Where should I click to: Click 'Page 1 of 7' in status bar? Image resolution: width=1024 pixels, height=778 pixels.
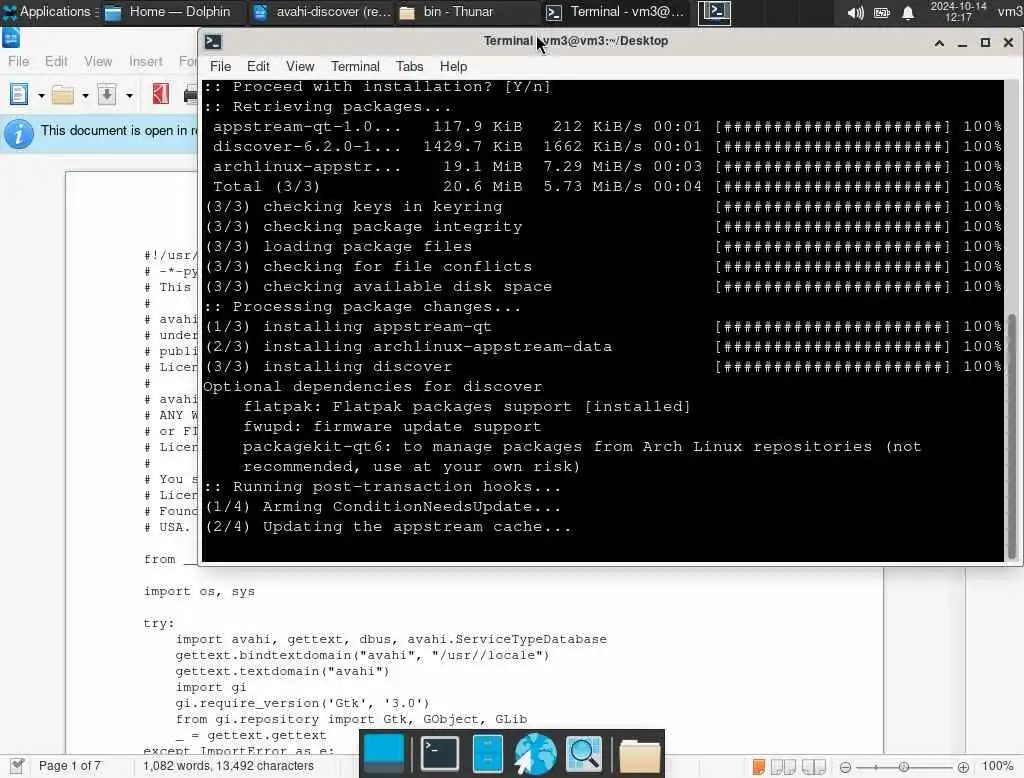coord(70,766)
